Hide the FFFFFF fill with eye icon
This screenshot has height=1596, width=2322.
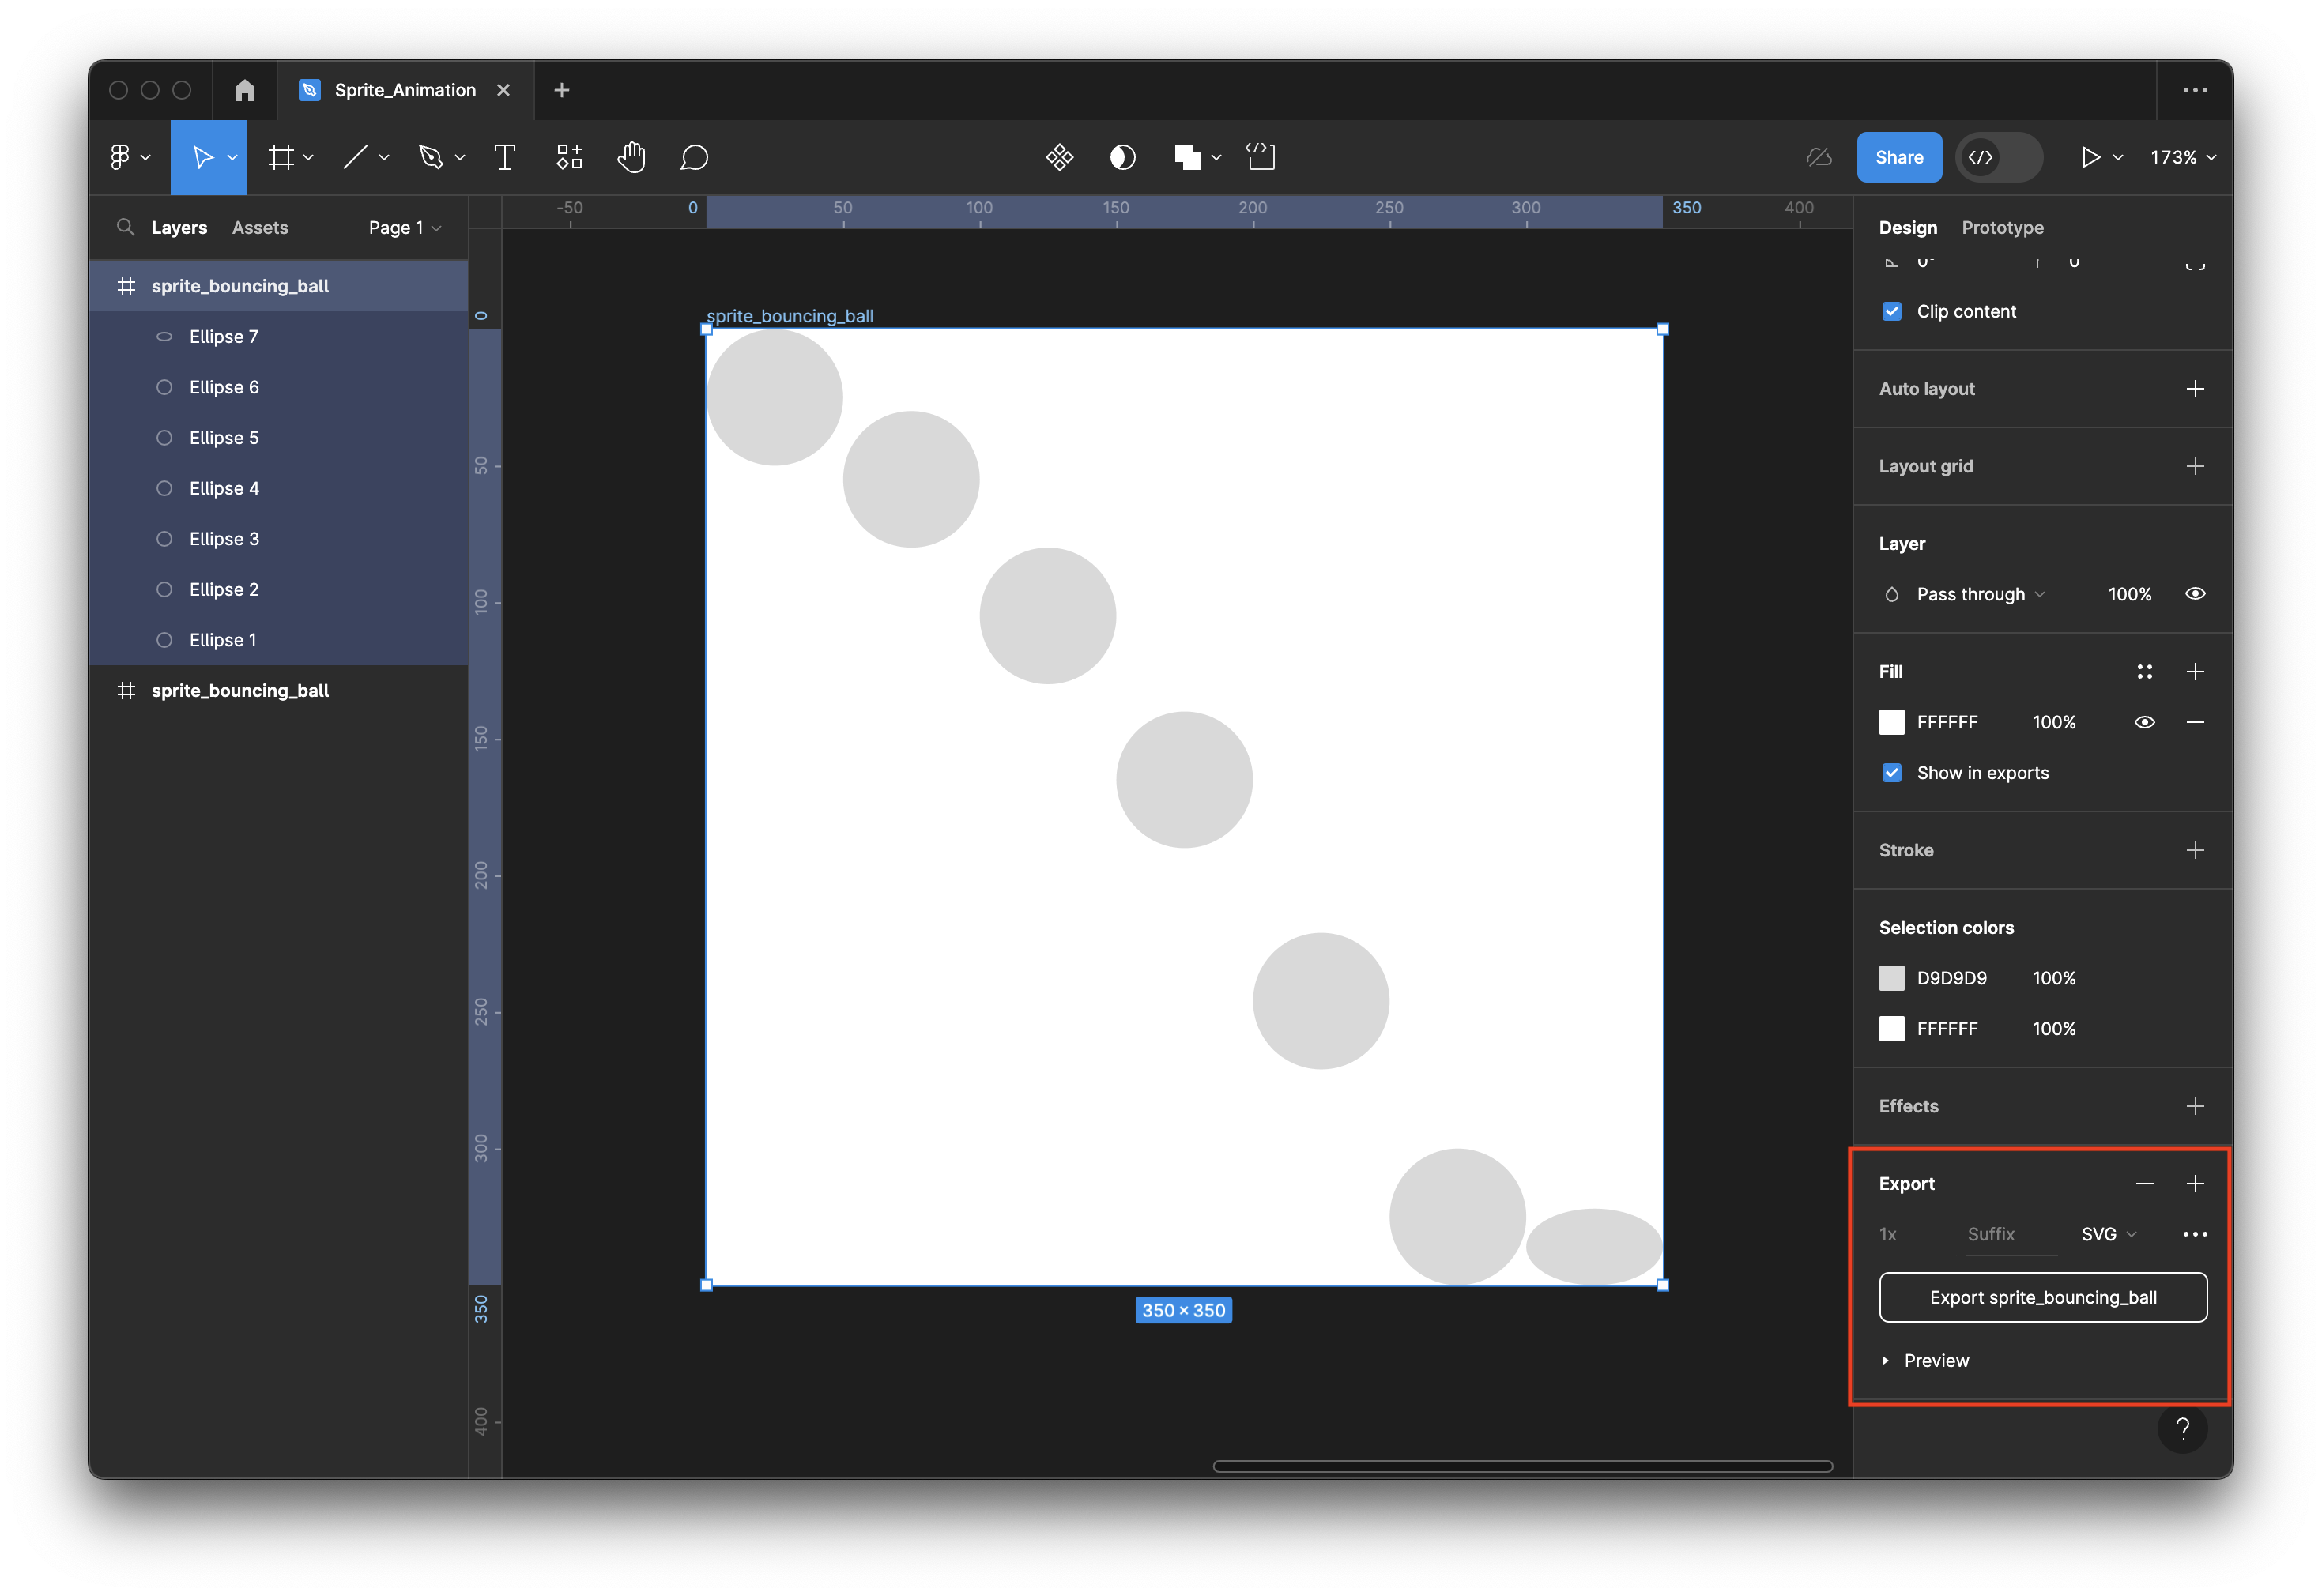click(x=2144, y=722)
